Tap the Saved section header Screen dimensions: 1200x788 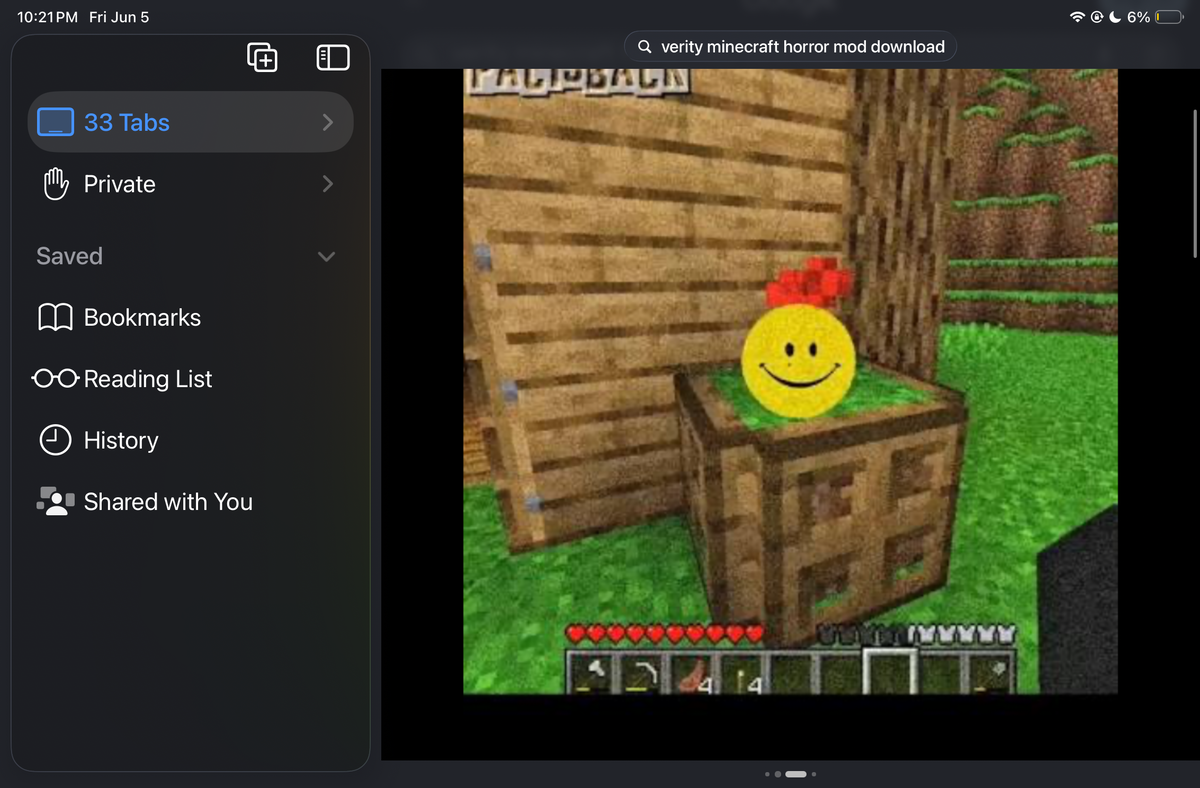[69, 256]
